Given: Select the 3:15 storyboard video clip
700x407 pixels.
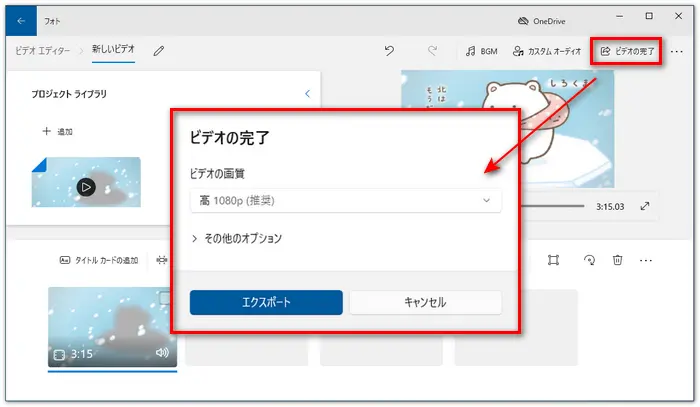Looking at the screenshot, I should (x=112, y=327).
